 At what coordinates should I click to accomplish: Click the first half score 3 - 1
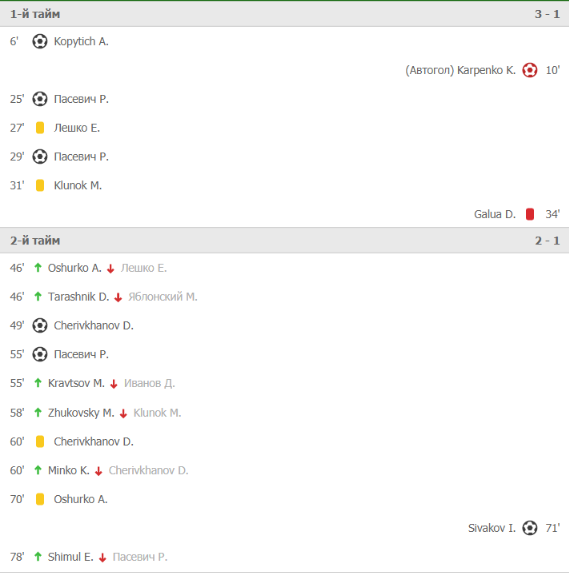point(547,14)
